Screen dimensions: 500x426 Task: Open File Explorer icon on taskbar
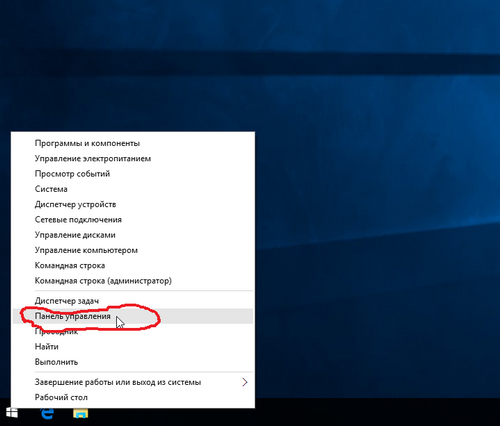(x=81, y=414)
